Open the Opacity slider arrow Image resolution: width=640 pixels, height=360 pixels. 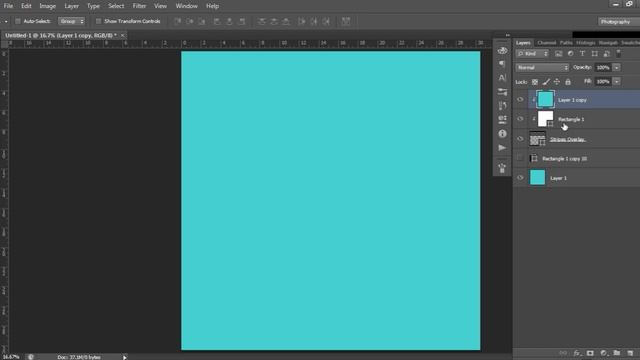[x=616, y=67]
